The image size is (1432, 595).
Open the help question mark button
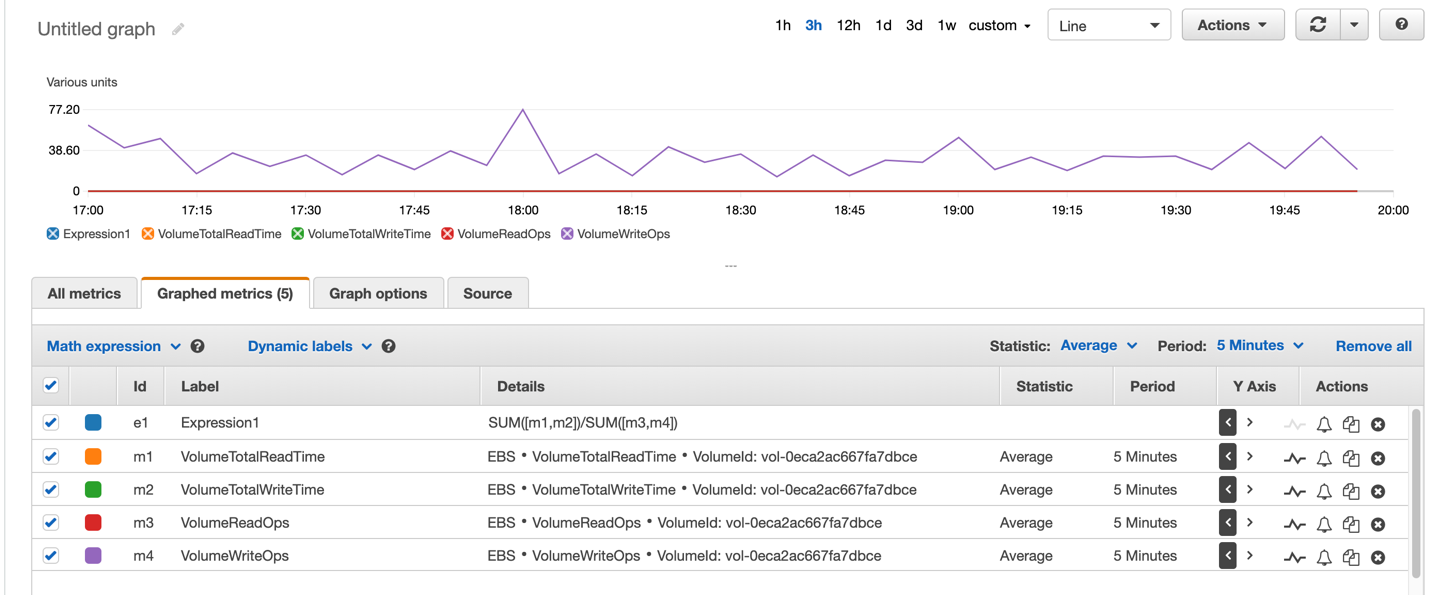[1401, 25]
